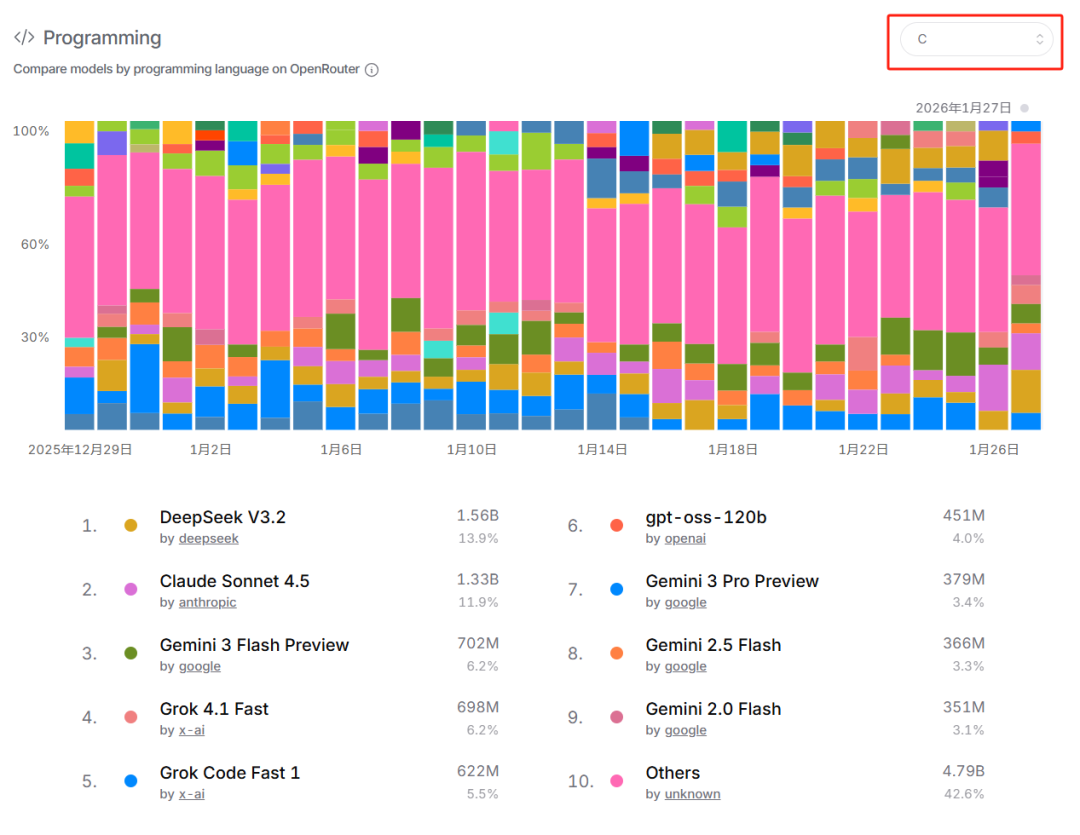
Task: Click the up-down chevron in language selector
Action: pyautogui.click(x=1039, y=39)
